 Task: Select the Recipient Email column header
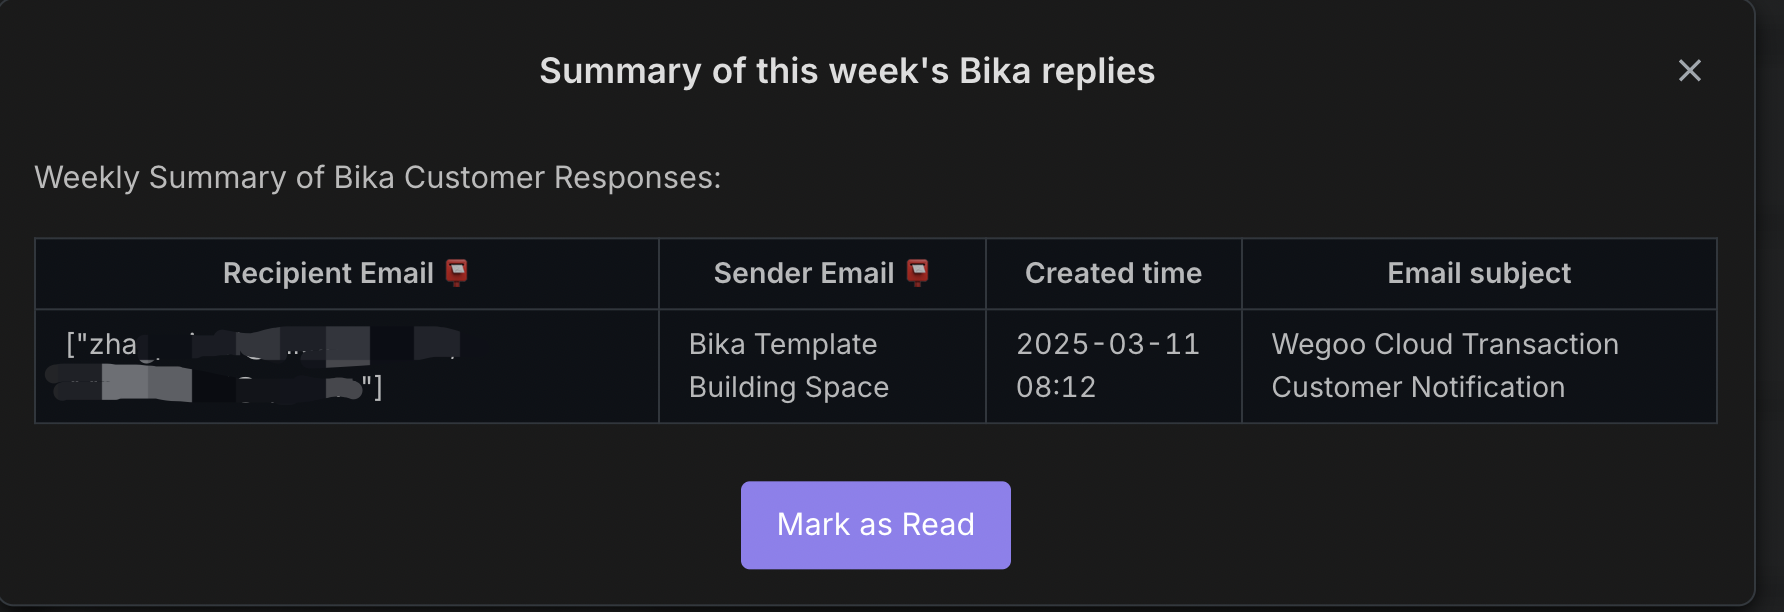[347, 273]
